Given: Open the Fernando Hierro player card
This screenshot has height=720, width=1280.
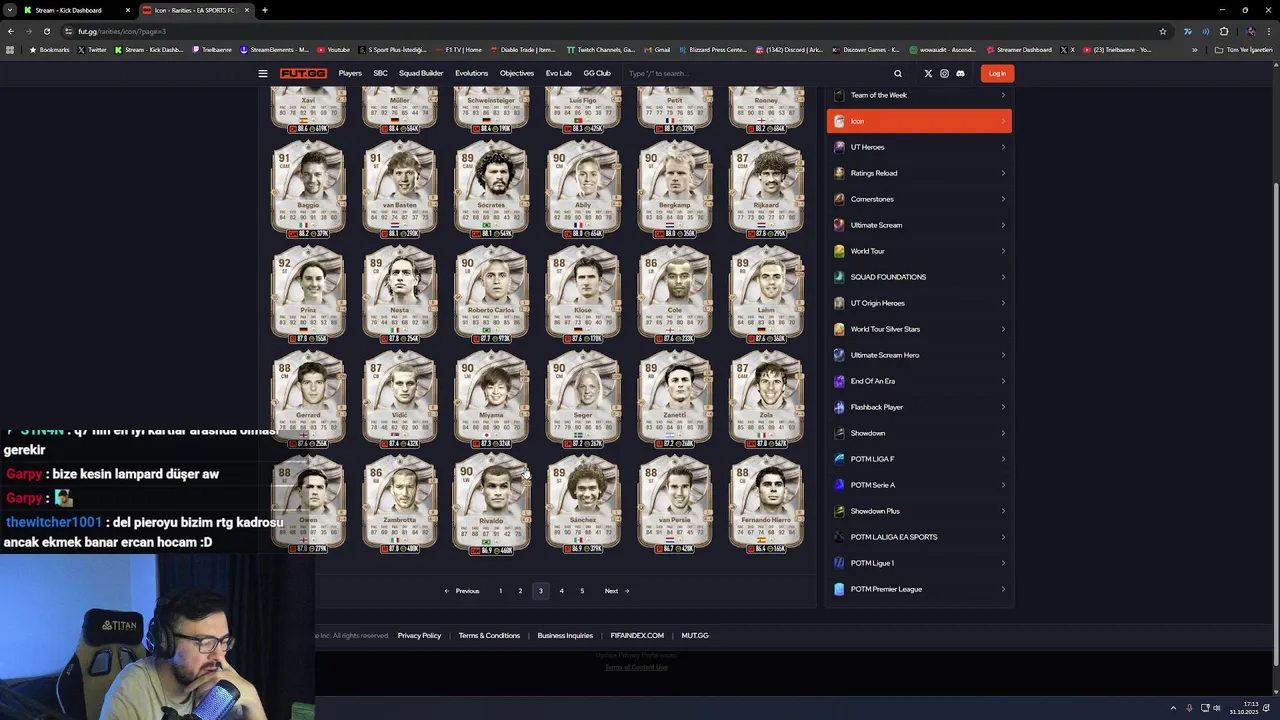Looking at the screenshot, I should pyautogui.click(x=767, y=504).
